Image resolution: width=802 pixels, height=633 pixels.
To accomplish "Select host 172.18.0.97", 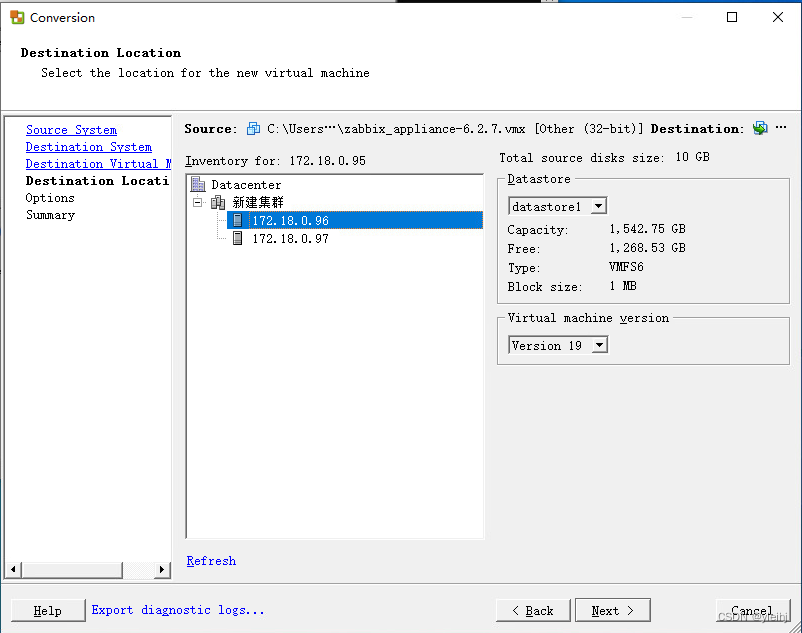I will [291, 238].
